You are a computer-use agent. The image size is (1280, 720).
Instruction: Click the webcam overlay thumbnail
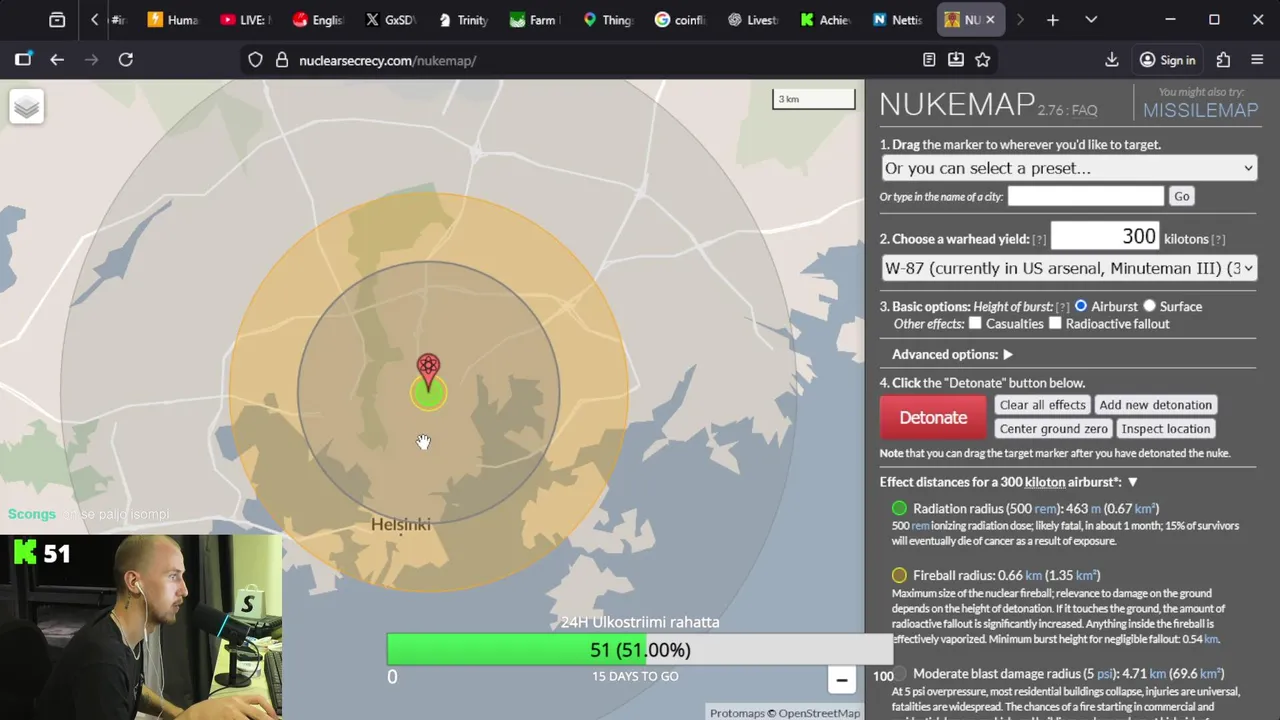(141, 627)
